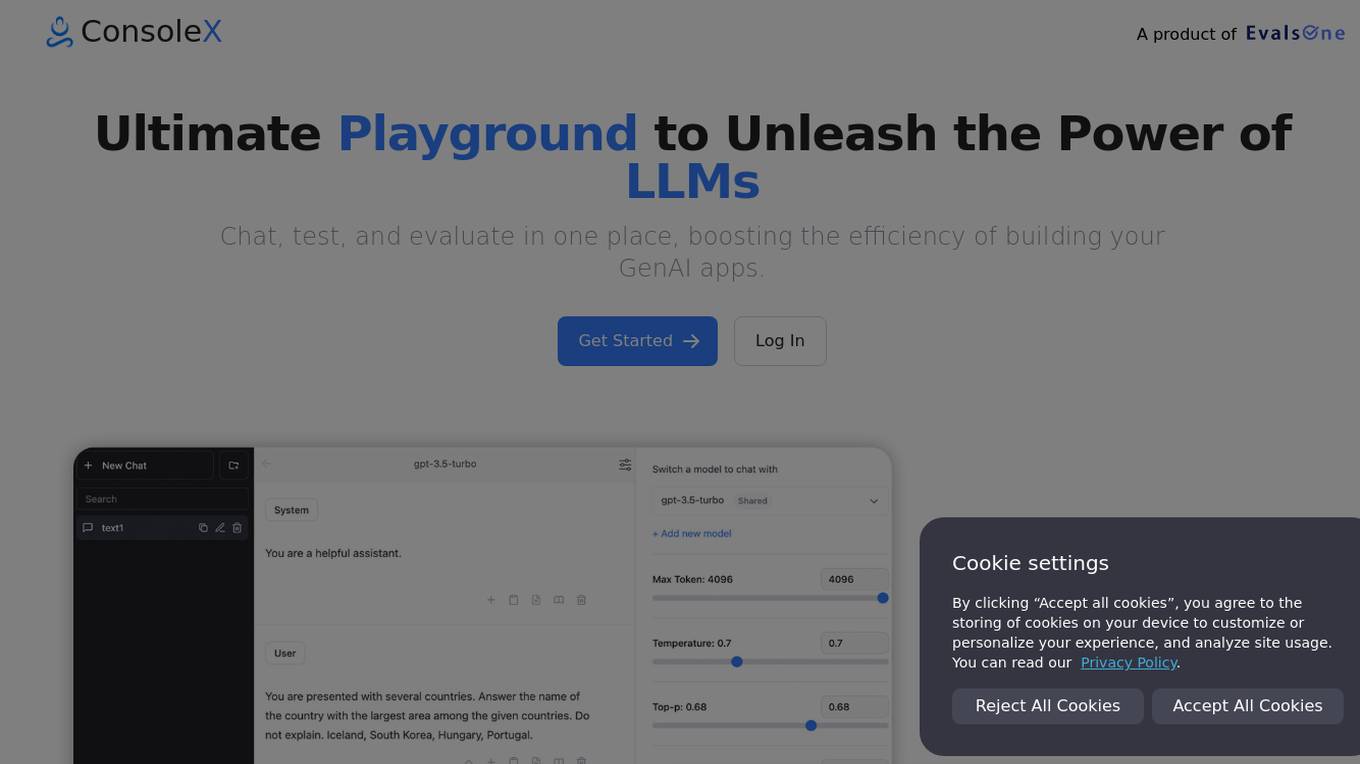The image size is (1360, 764).
Task: Click the Top-p slider handle
Action: 811,726
